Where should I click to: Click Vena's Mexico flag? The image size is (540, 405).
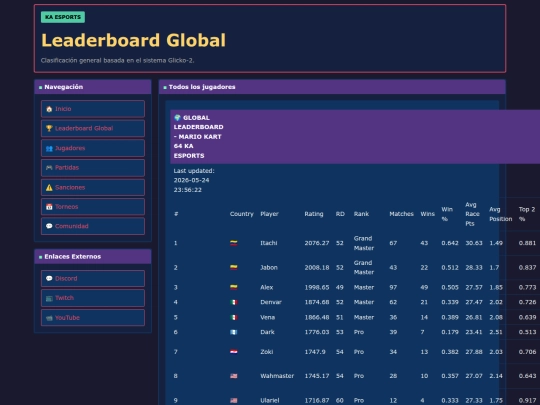tap(233, 317)
